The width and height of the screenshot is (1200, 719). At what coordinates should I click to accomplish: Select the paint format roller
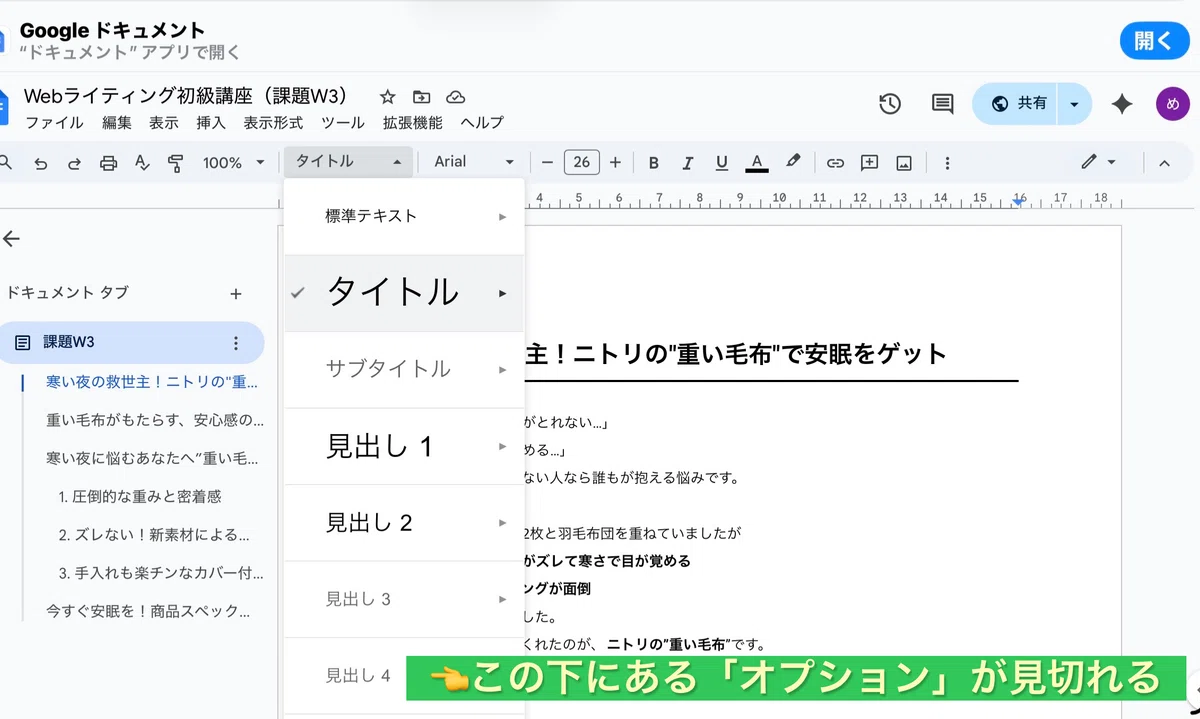[176, 162]
